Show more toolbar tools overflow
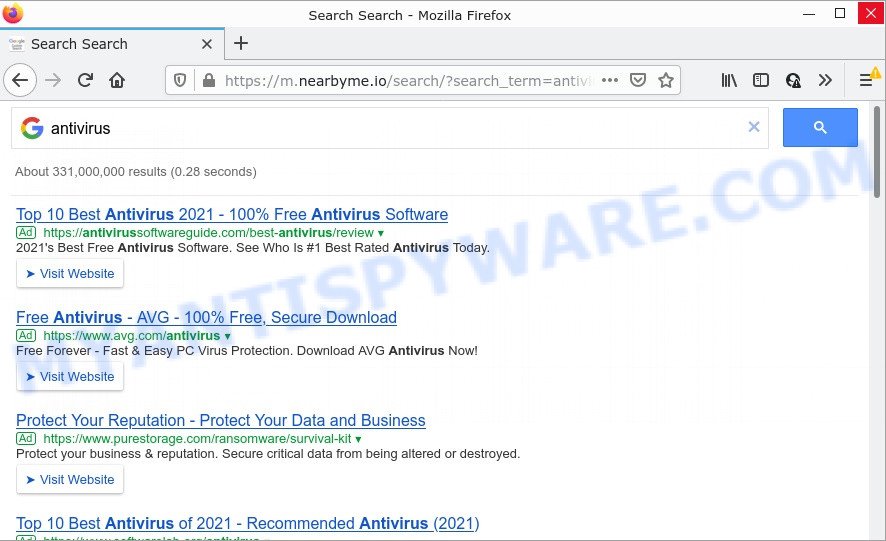The width and height of the screenshot is (886, 541). point(825,80)
